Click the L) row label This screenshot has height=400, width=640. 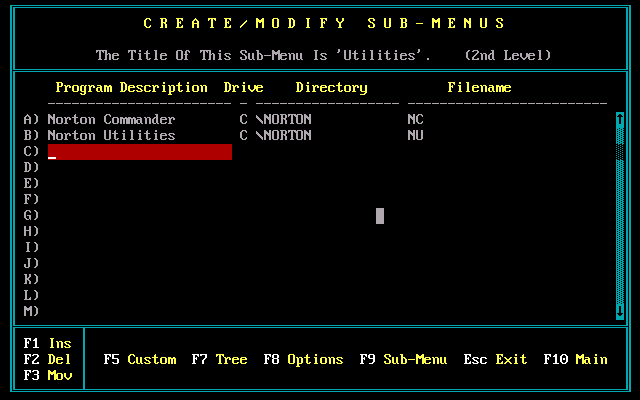click(31, 295)
